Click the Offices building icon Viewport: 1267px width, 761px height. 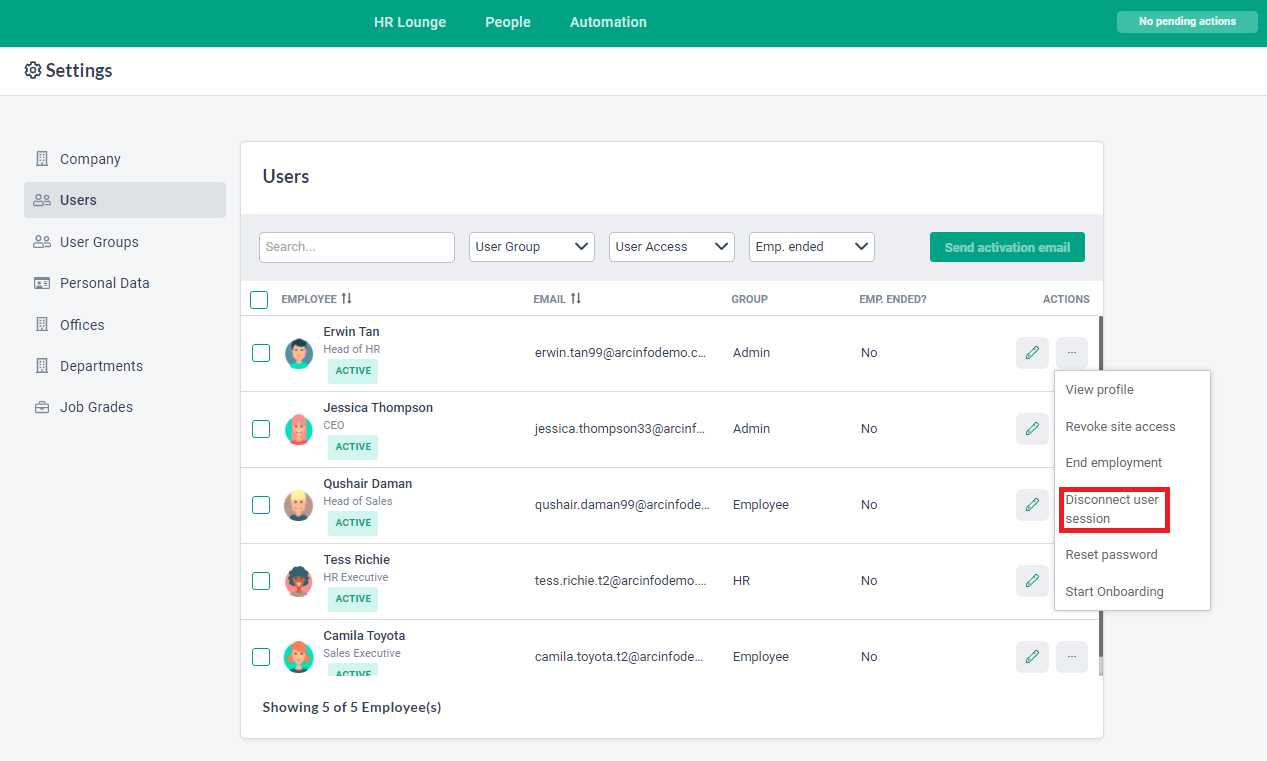coord(42,325)
